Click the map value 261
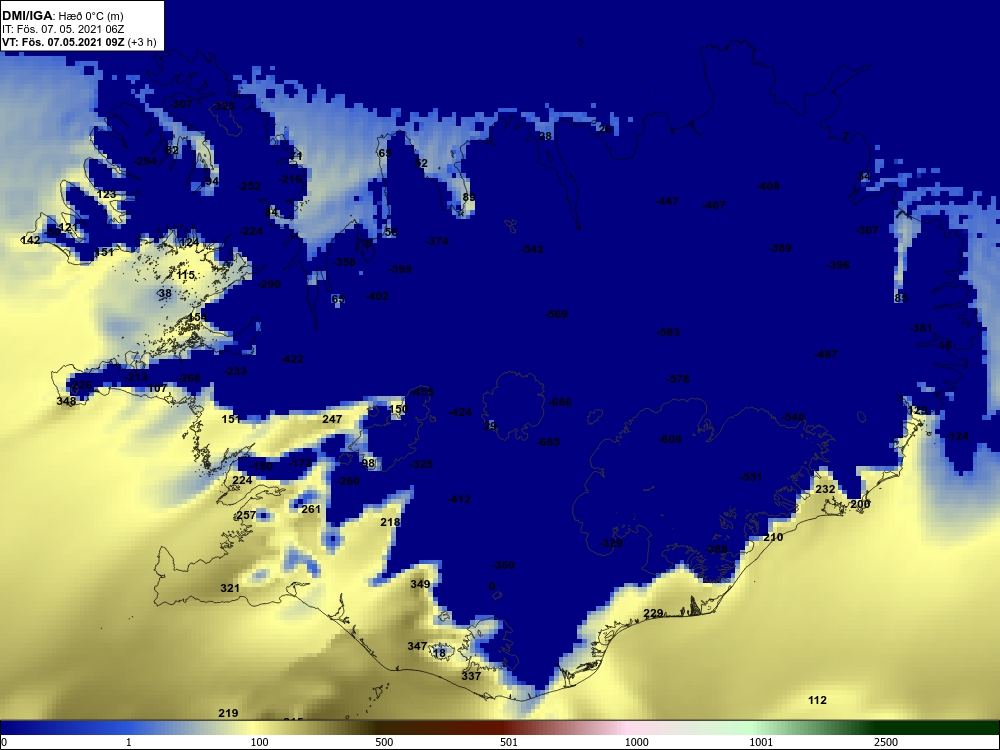The image size is (1000, 750). click(x=311, y=509)
